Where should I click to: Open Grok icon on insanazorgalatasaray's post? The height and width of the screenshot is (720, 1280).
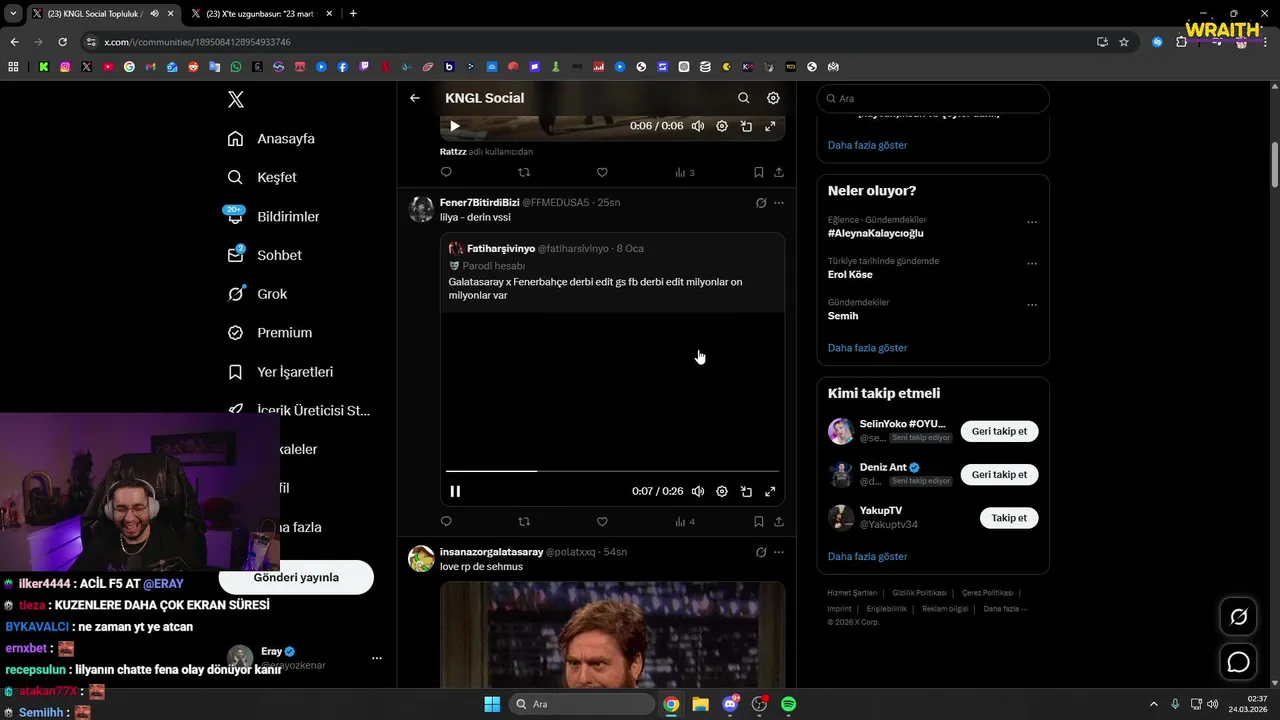761,552
